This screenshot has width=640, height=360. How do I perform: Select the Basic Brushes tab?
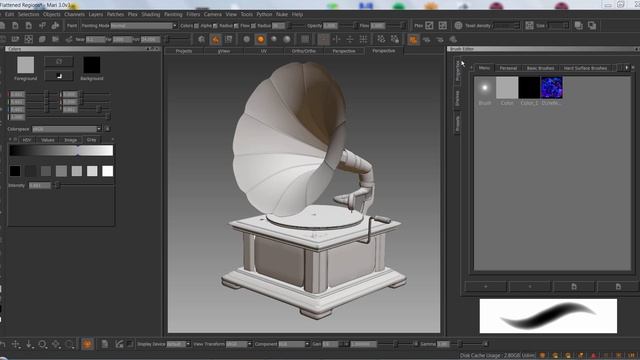coord(540,68)
